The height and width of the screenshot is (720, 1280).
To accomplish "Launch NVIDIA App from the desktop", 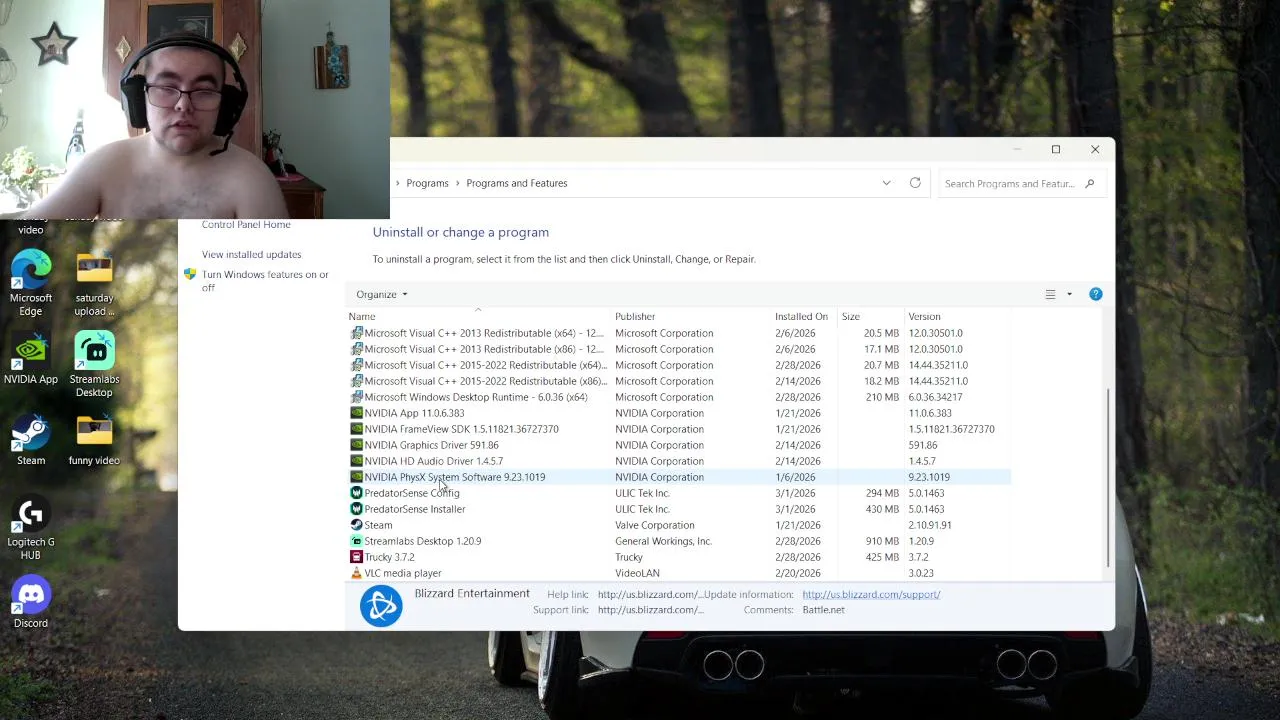I will click(31, 359).
